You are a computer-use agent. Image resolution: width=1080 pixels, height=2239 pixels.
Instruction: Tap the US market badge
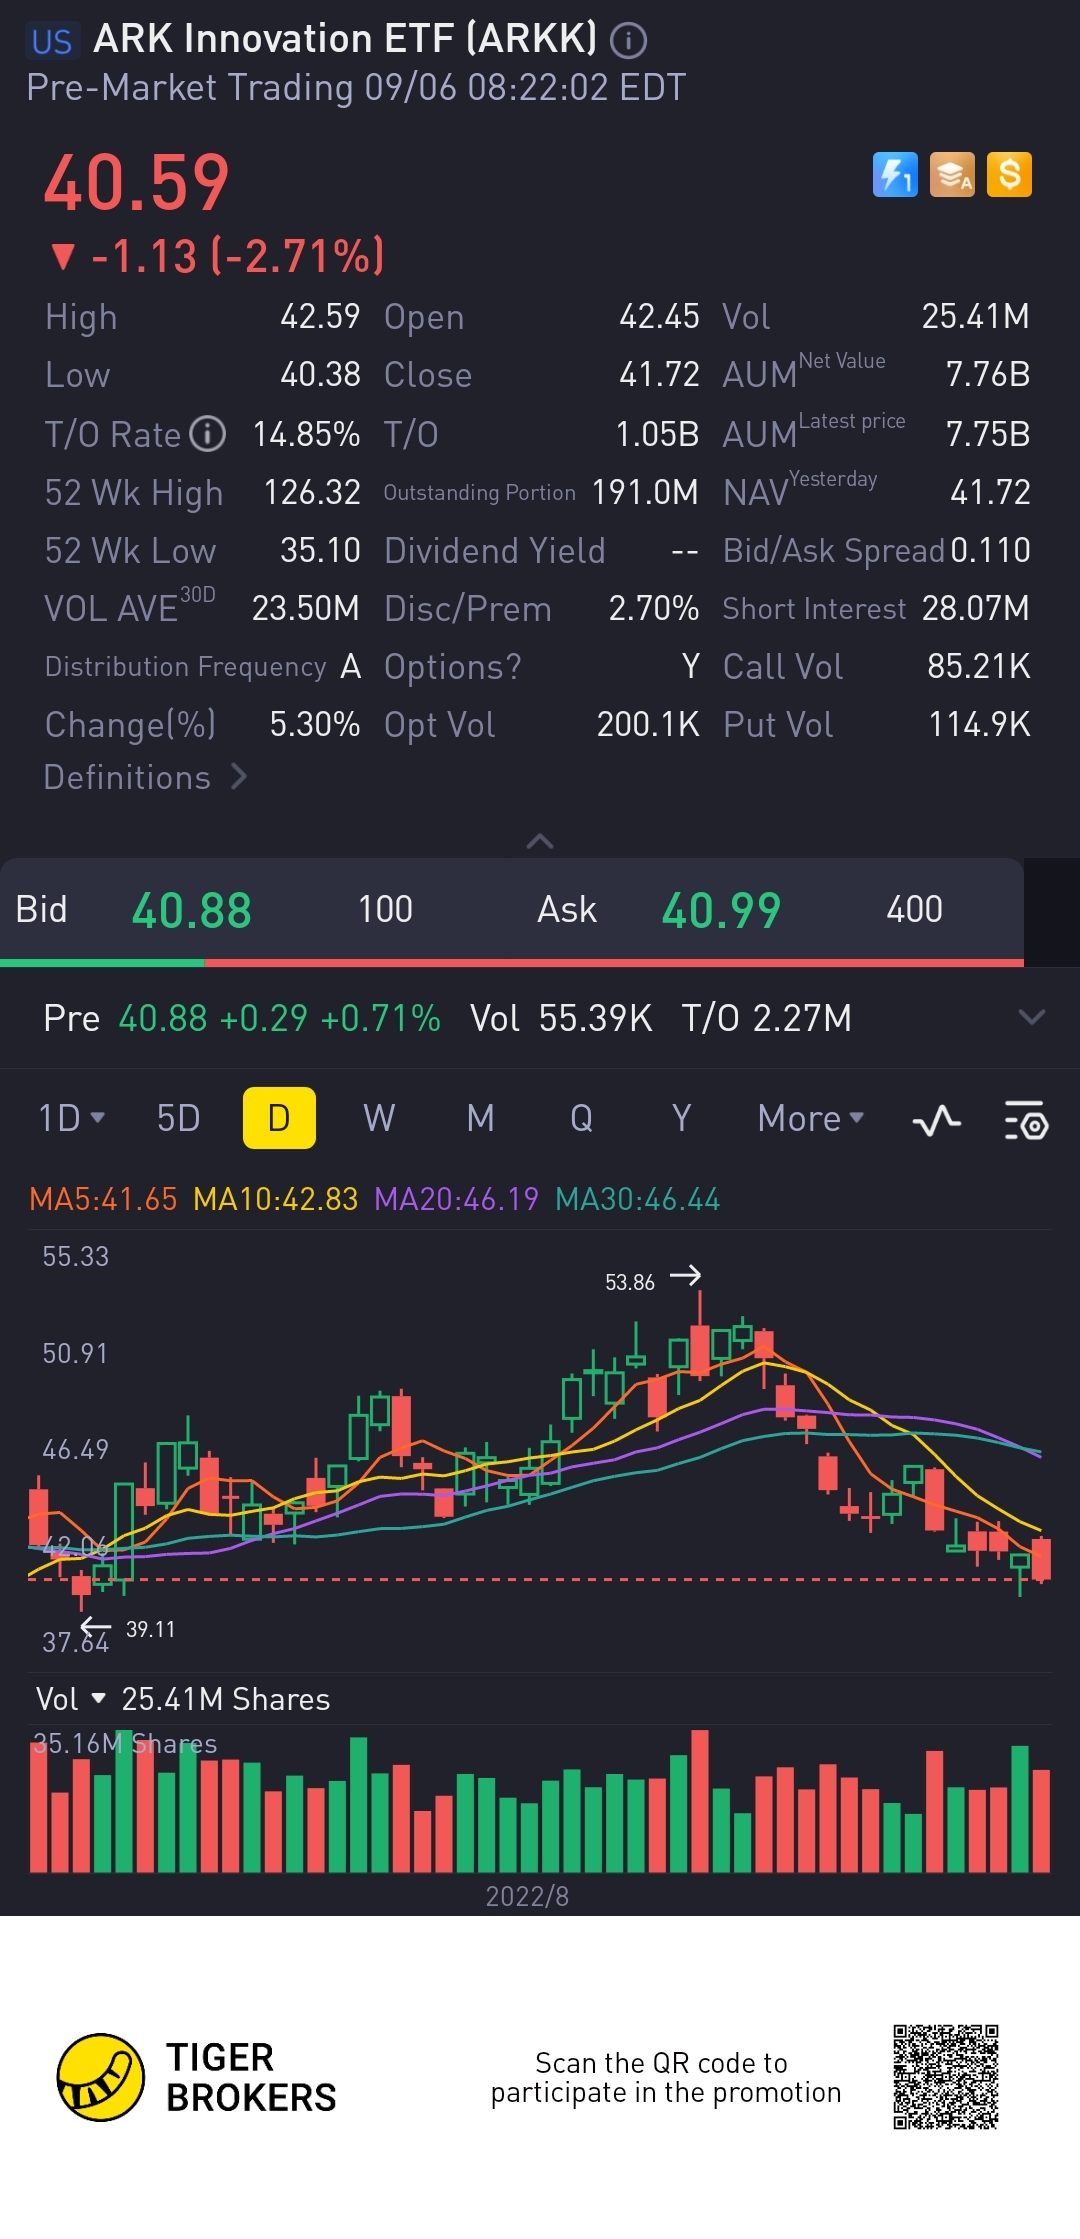(x=52, y=41)
